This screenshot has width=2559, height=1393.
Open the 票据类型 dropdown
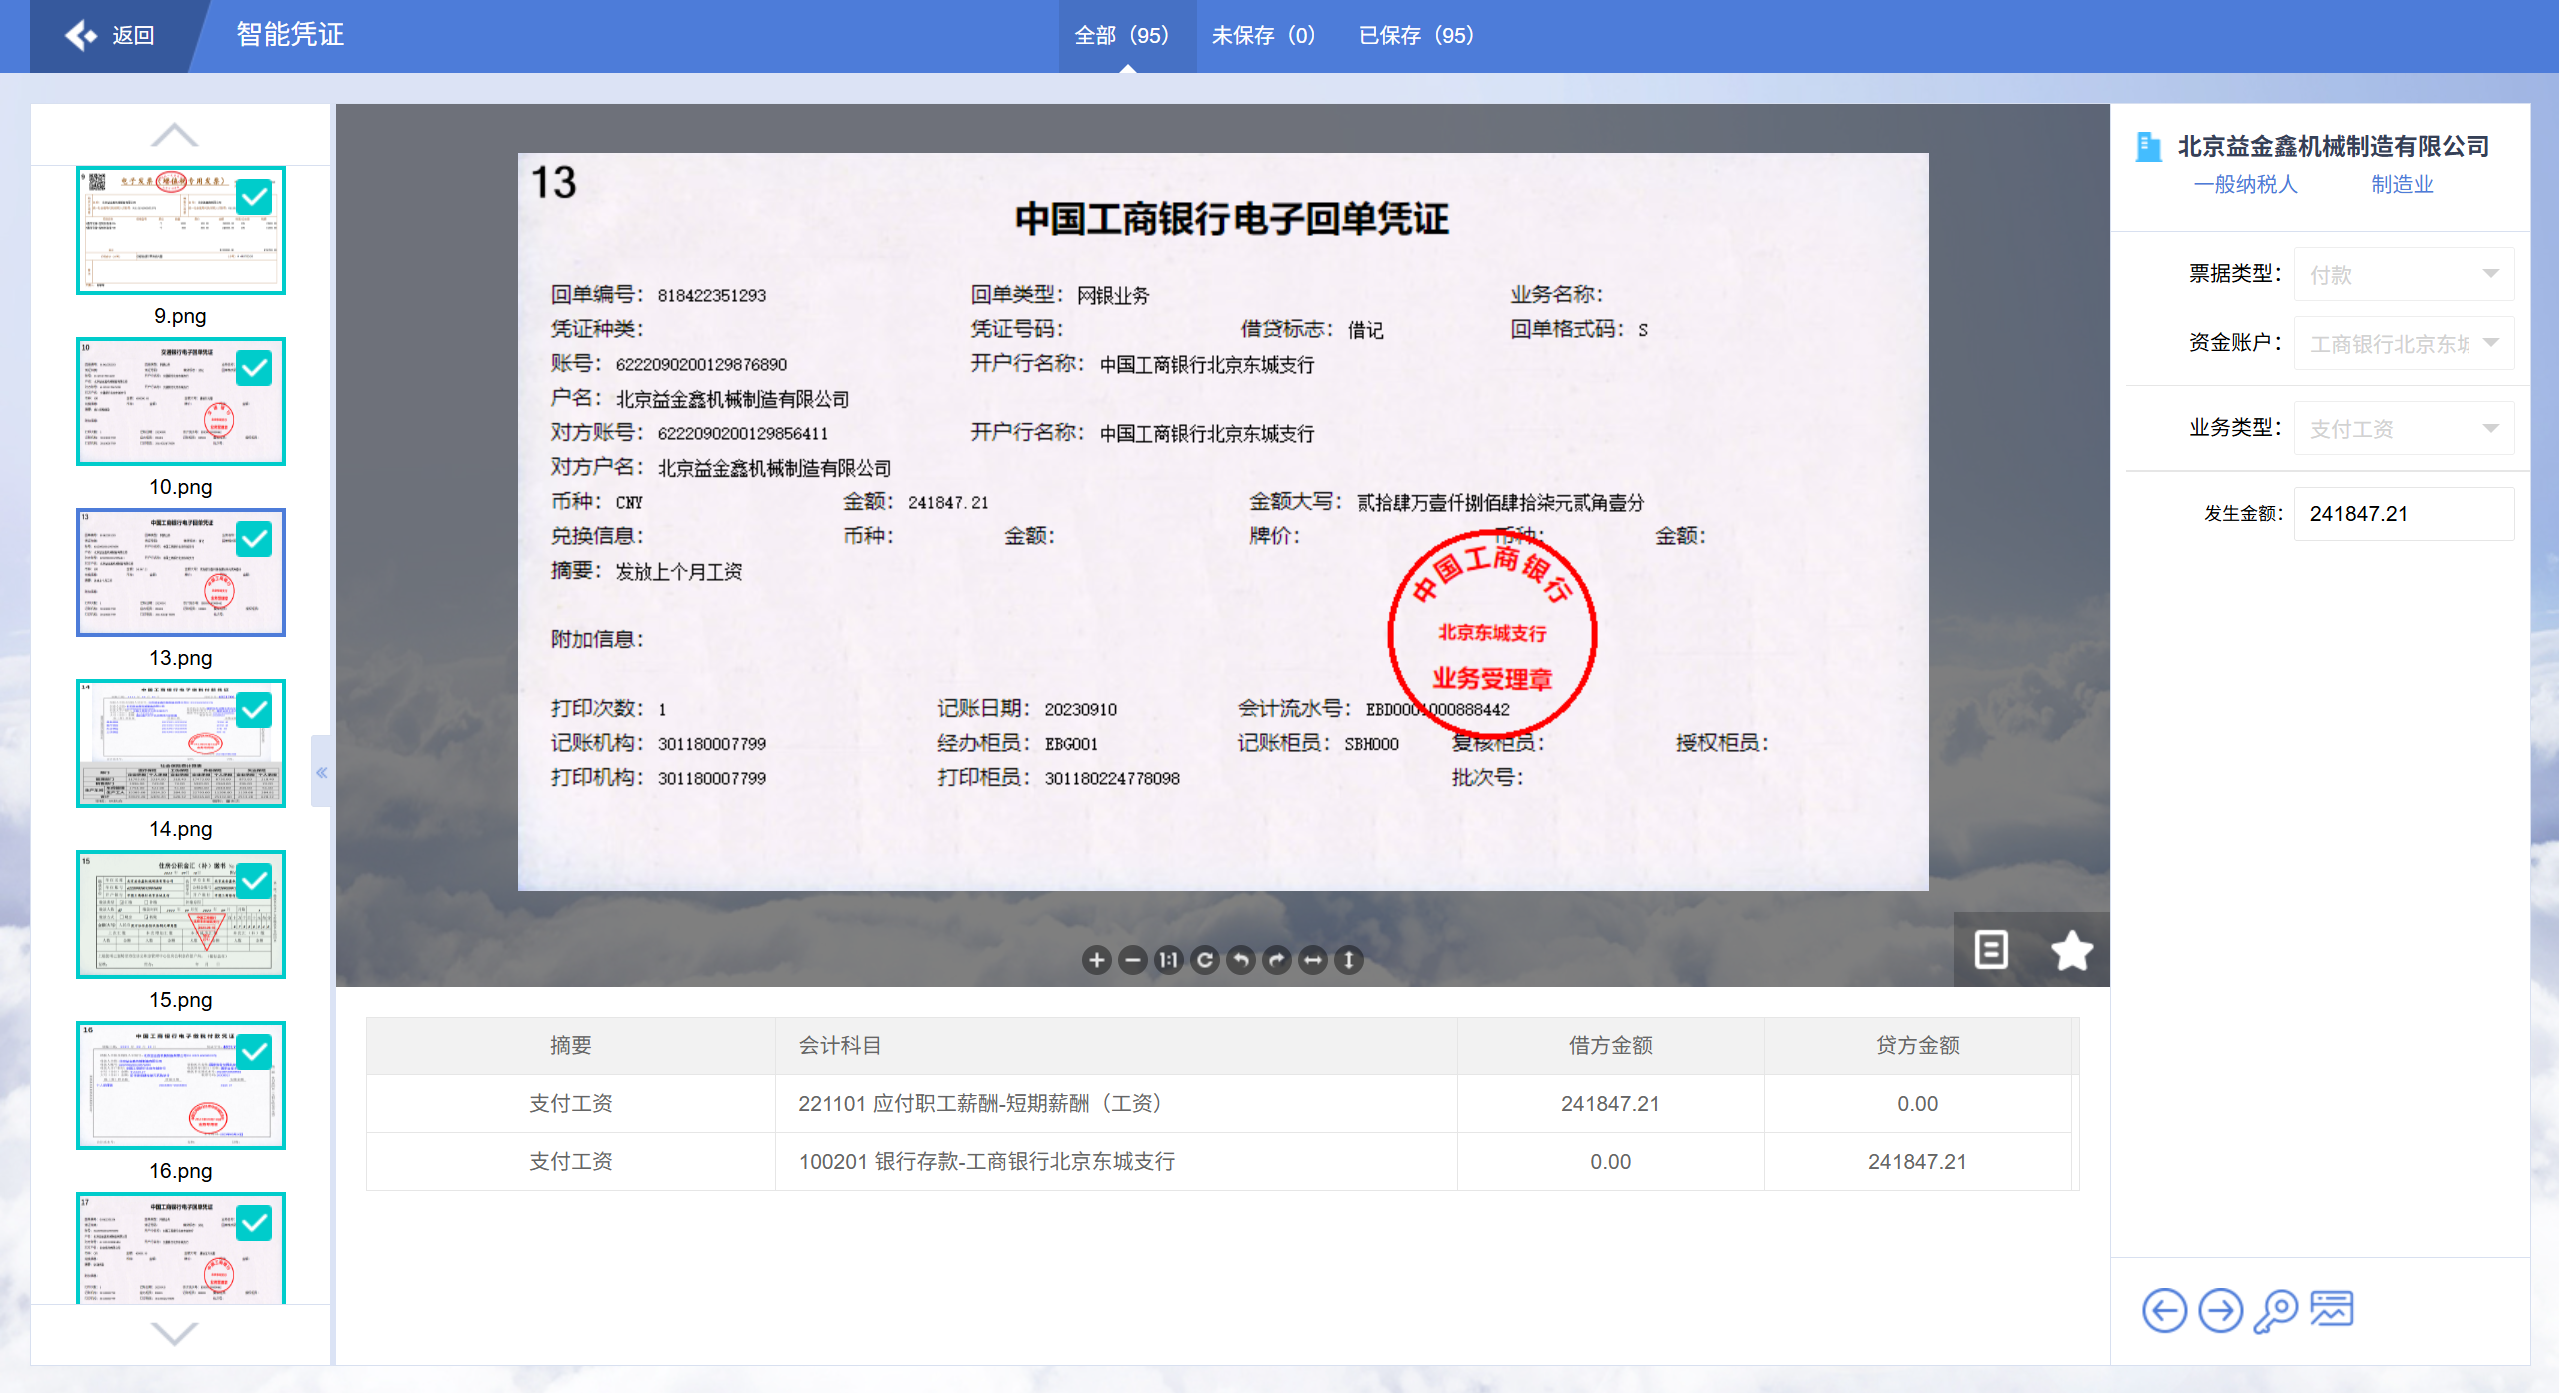[2403, 274]
